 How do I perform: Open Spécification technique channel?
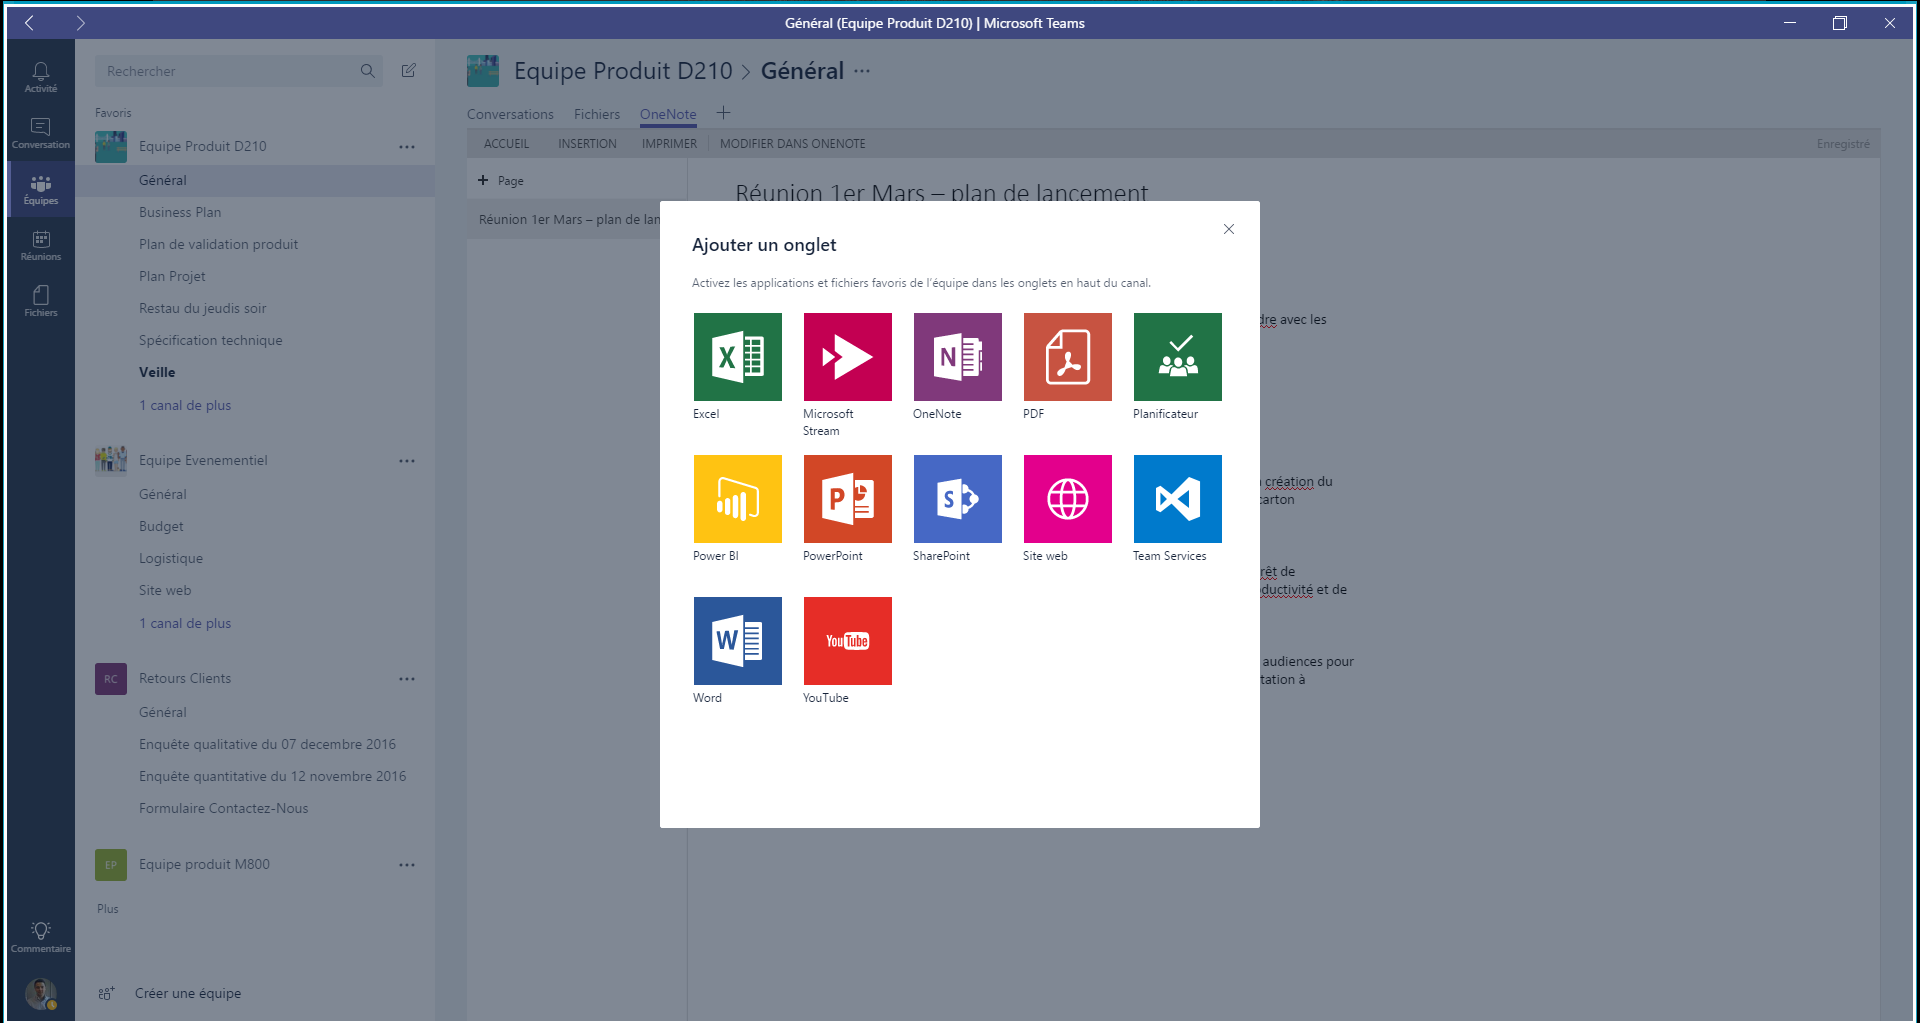click(x=210, y=340)
